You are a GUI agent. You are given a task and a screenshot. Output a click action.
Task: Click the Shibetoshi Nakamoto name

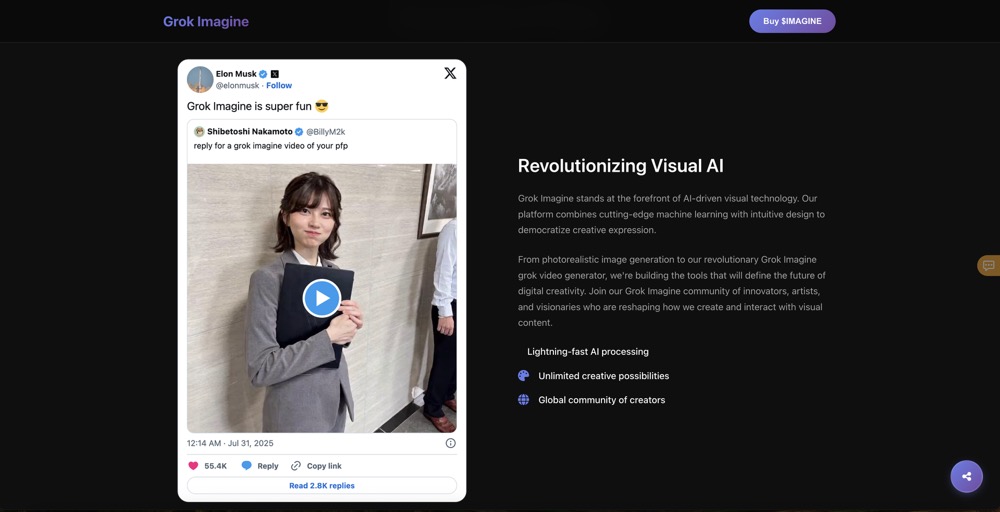coord(249,131)
